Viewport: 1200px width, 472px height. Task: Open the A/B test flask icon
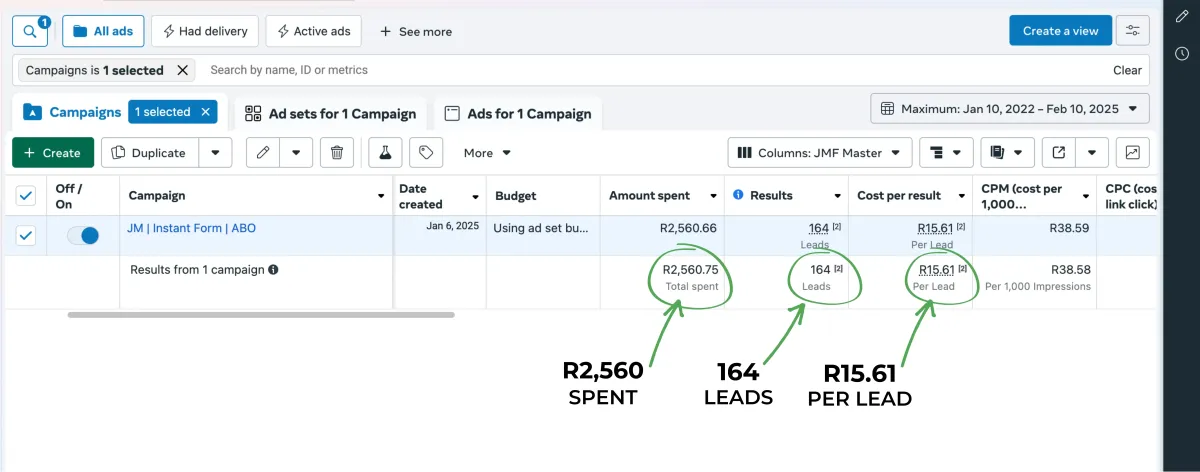point(384,153)
